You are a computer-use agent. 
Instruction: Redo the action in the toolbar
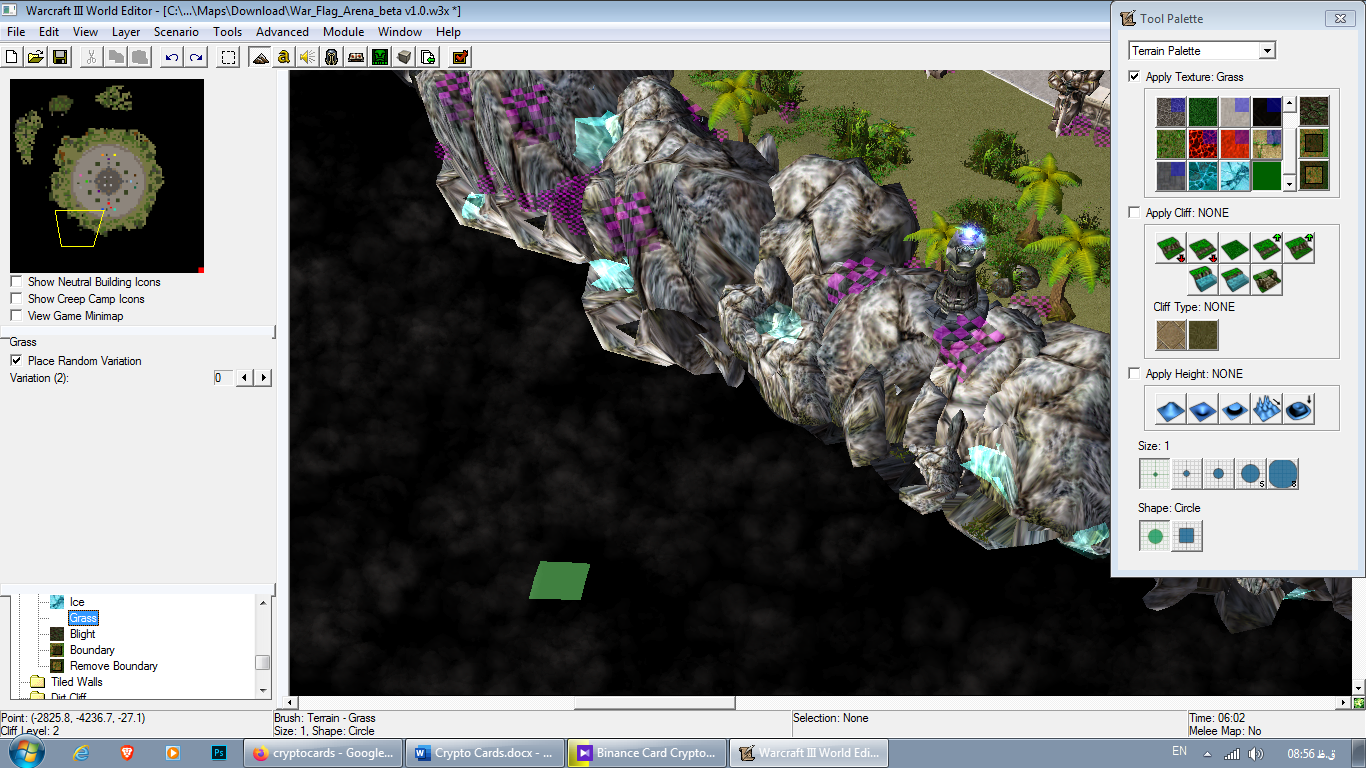pyautogui.click(x=196, y=57)
